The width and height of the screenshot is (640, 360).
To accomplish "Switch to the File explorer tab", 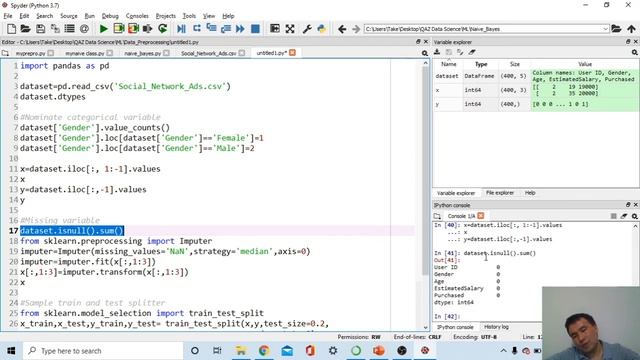I will click(500, 193).
